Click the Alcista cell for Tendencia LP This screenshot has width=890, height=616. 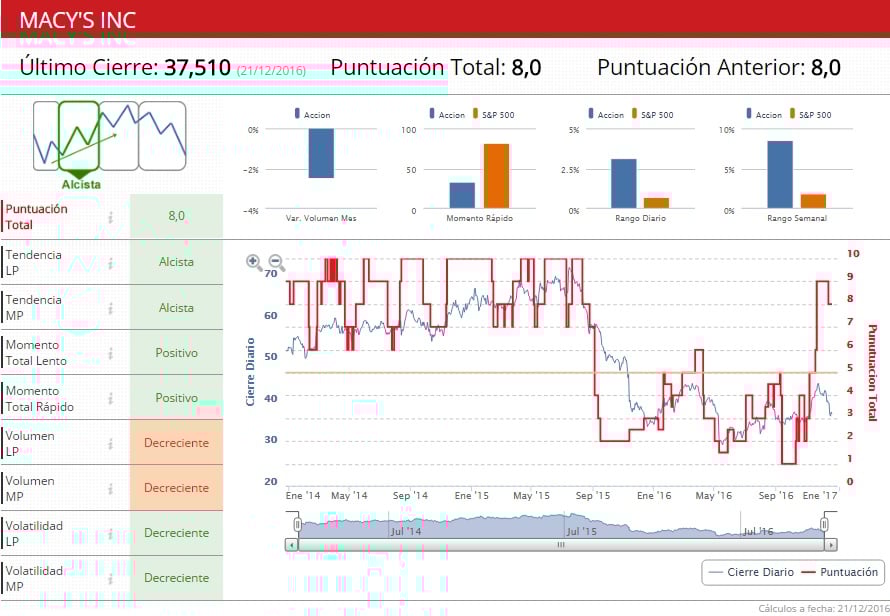pos(177,262)
